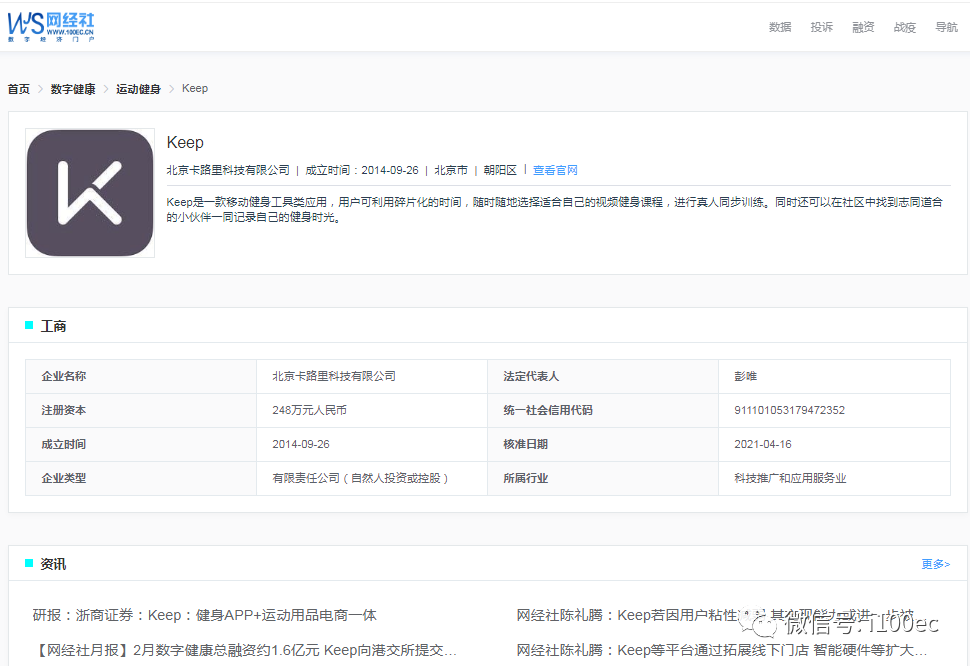Click the 网经社 logo in header
This screenshot has height=666, width=970.
50,26
